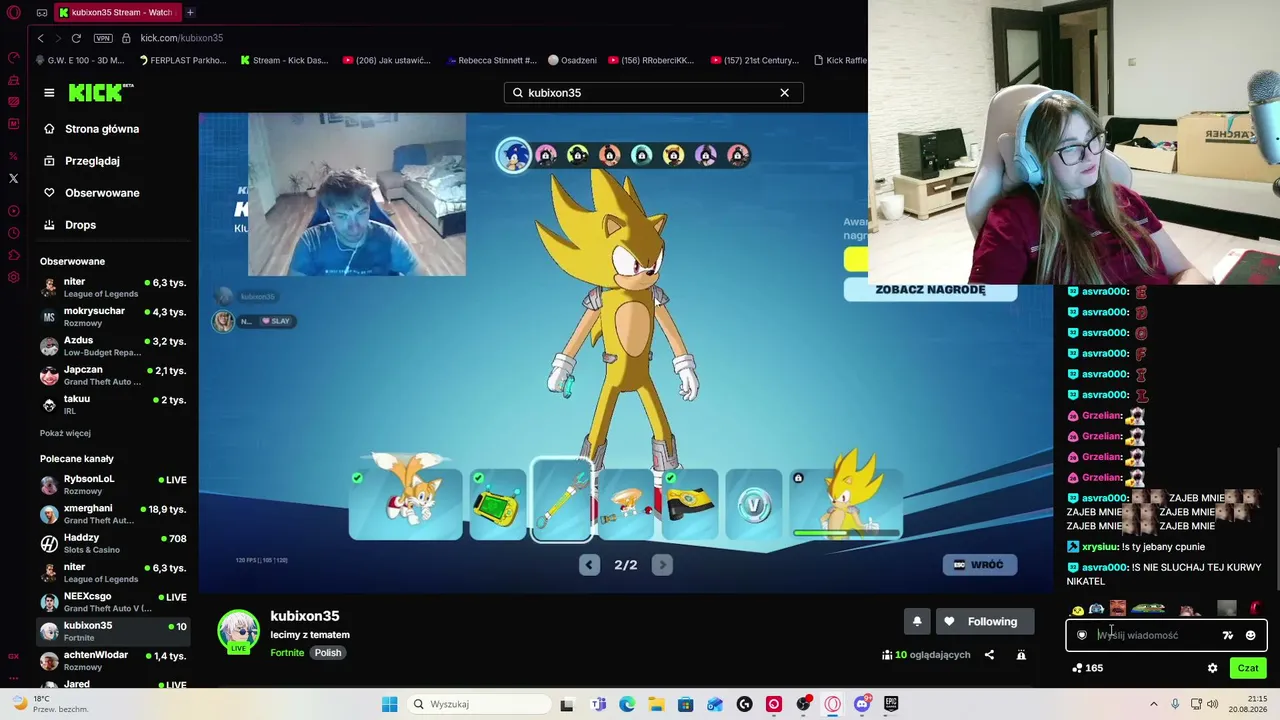
Task: Click the notification bell for kubixon35
Action: pyautogui.click(x=917, y=622)
